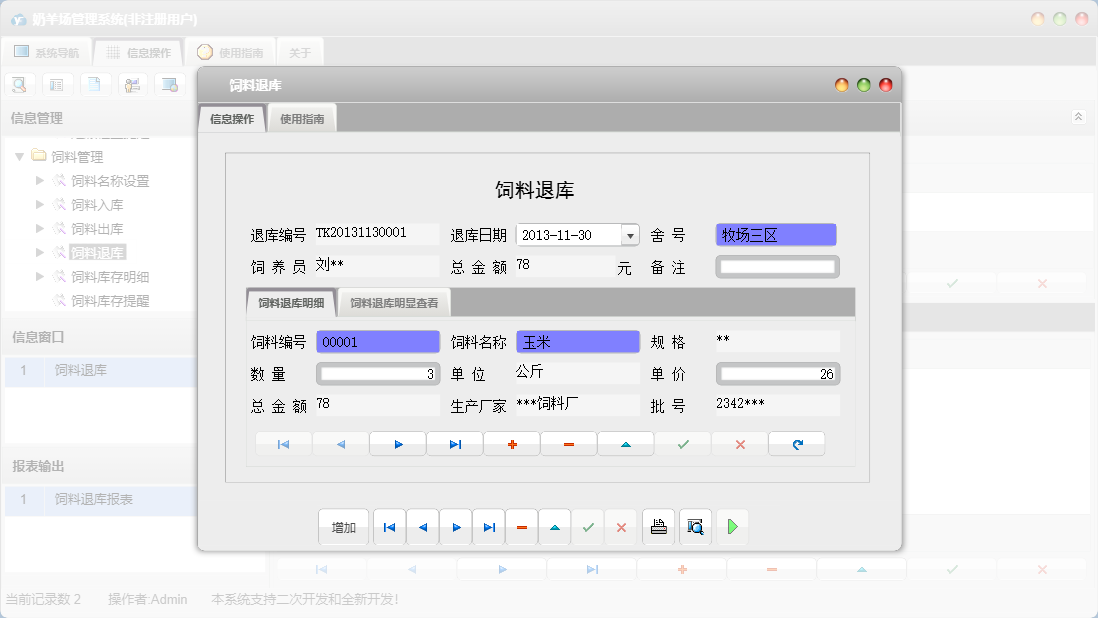Screen dimensions: 1098x618
Task: Open the 退库日期 date dropdown
Action: tap(631, 233)
